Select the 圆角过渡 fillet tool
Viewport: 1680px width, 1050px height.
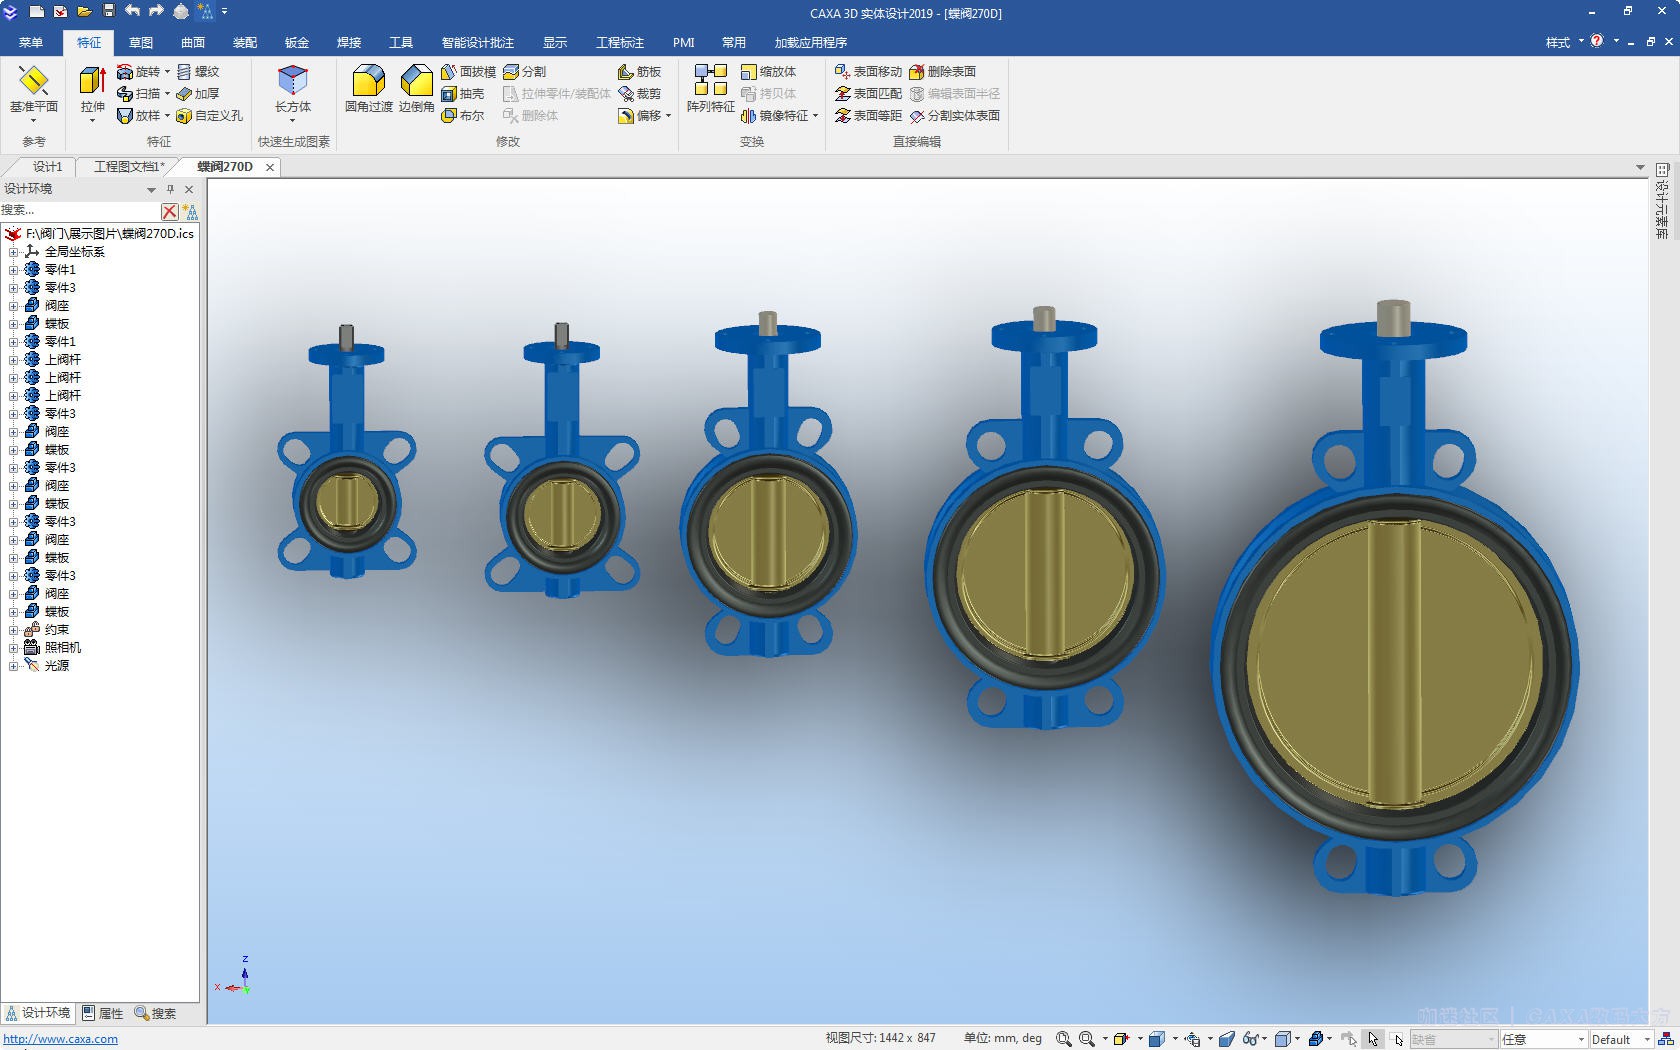point(369,89)
